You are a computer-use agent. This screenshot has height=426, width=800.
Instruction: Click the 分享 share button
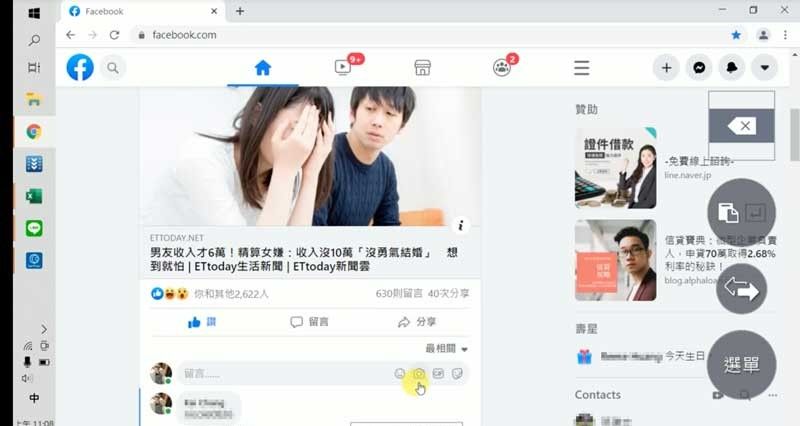416,322
